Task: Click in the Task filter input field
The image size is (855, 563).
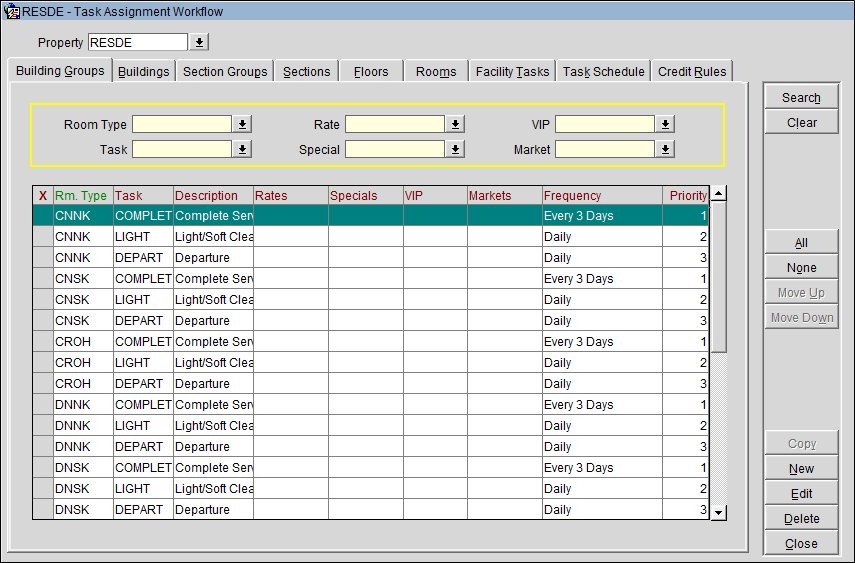Action: click(182, 149)
